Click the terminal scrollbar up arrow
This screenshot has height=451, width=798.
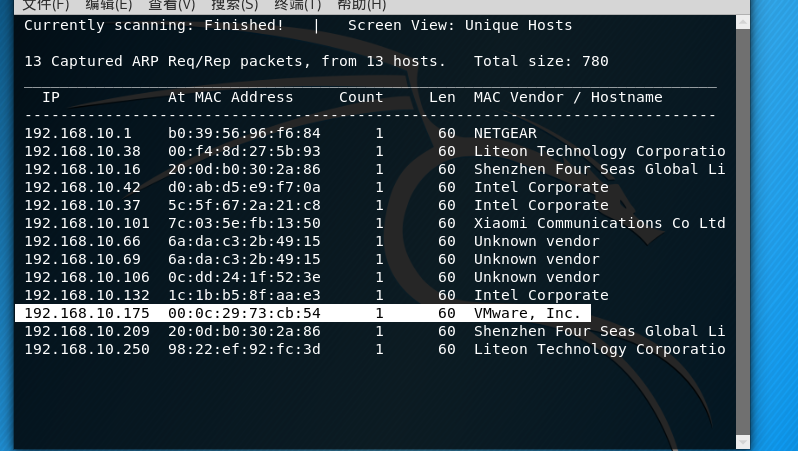[743, 22]
